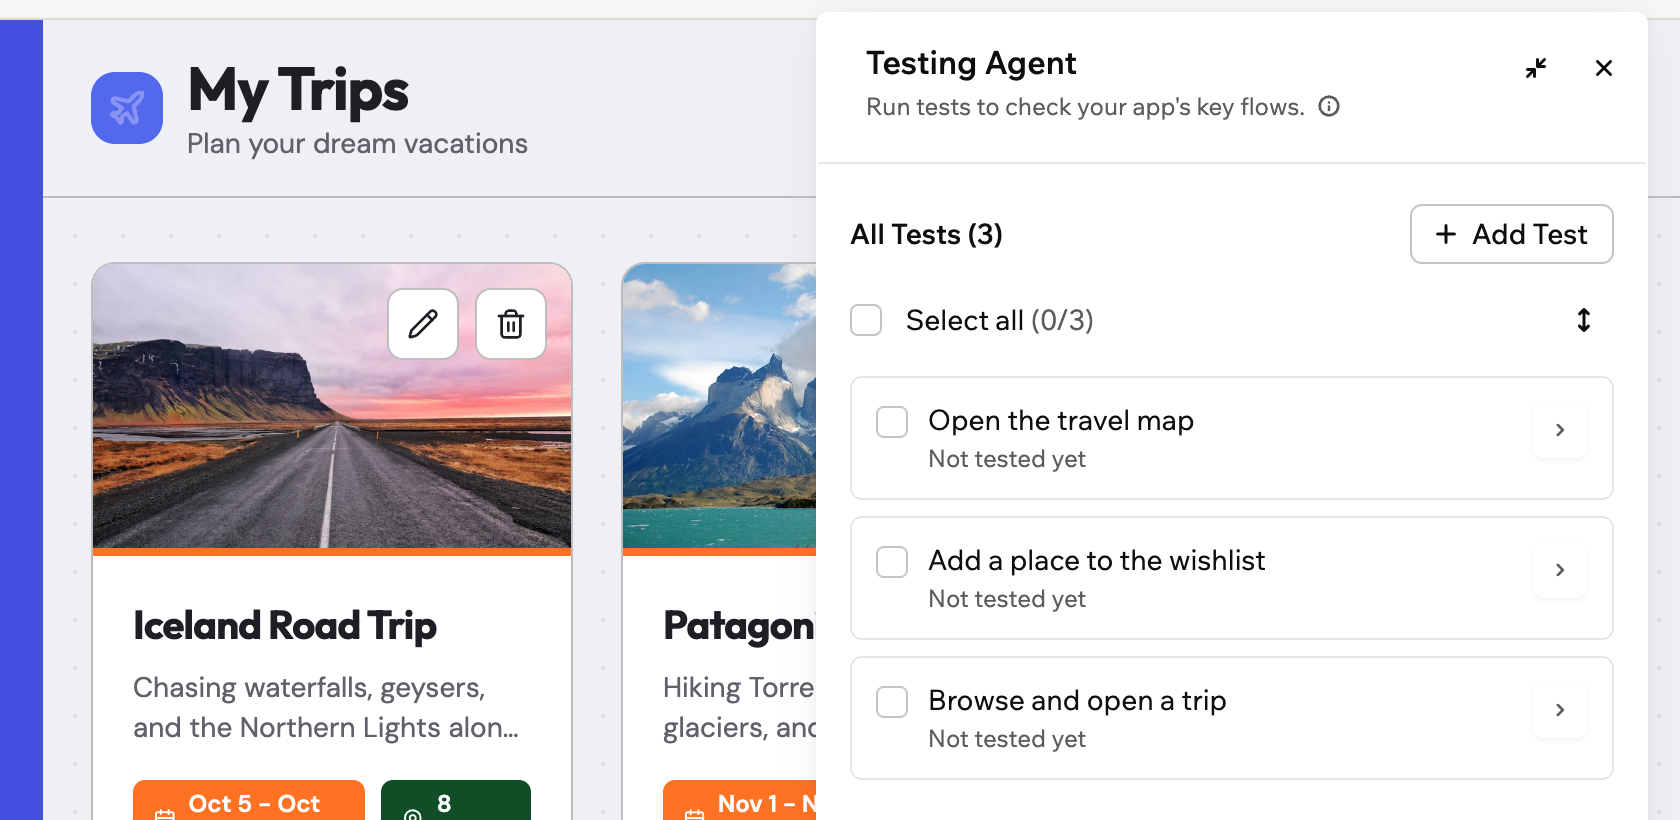
Task: Click the Chasing waterfalls description text
Action: tap(326, 708)
